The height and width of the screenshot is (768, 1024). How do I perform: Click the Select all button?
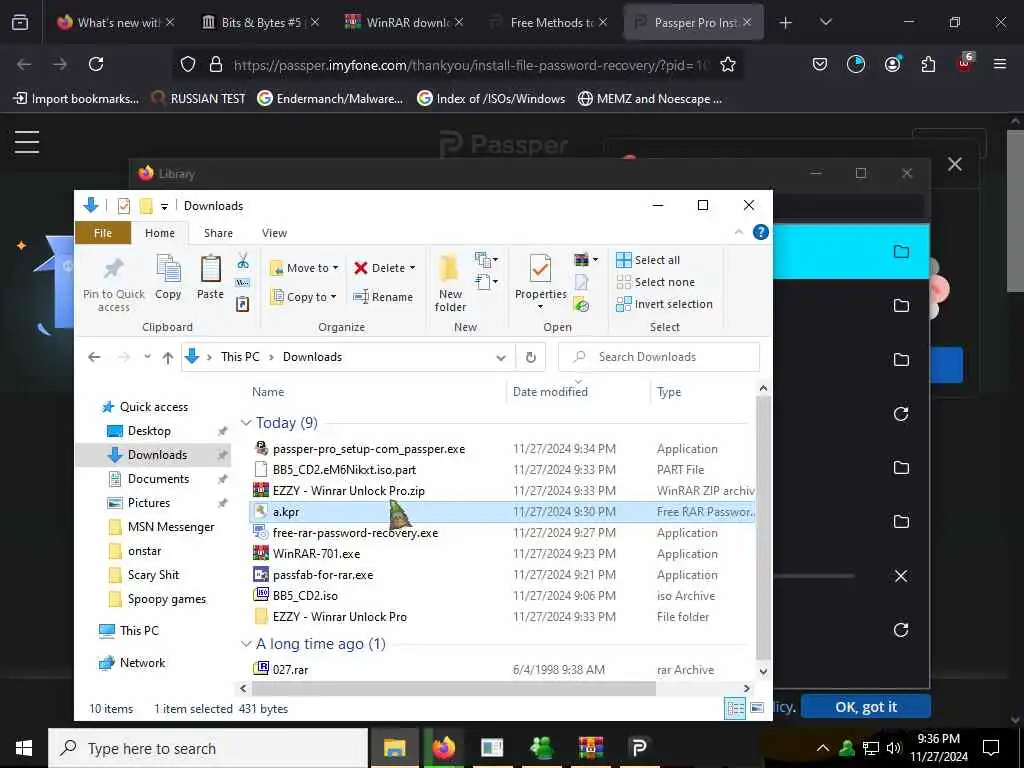pyautogui.click(x=648, y=260)
